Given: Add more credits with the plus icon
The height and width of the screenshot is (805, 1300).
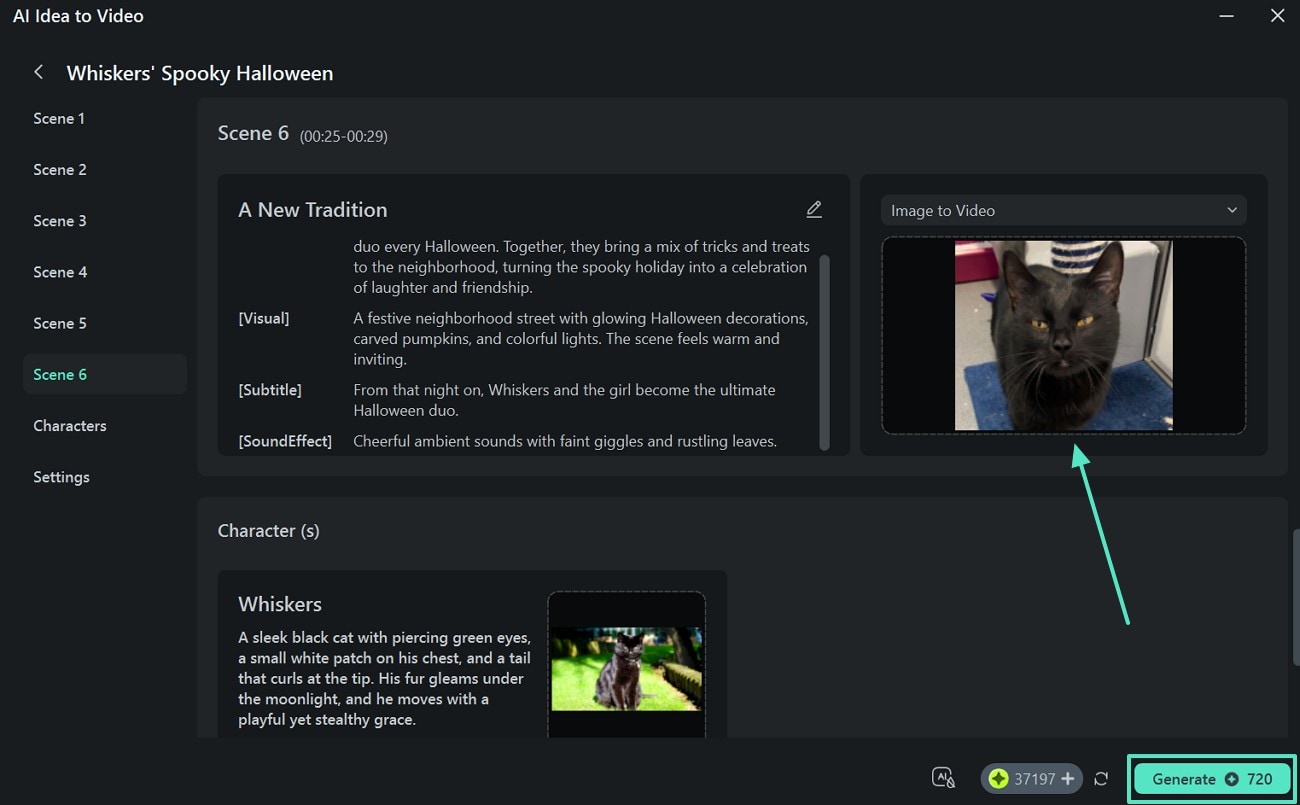Looking at the screenshot, I should 1068,779.
